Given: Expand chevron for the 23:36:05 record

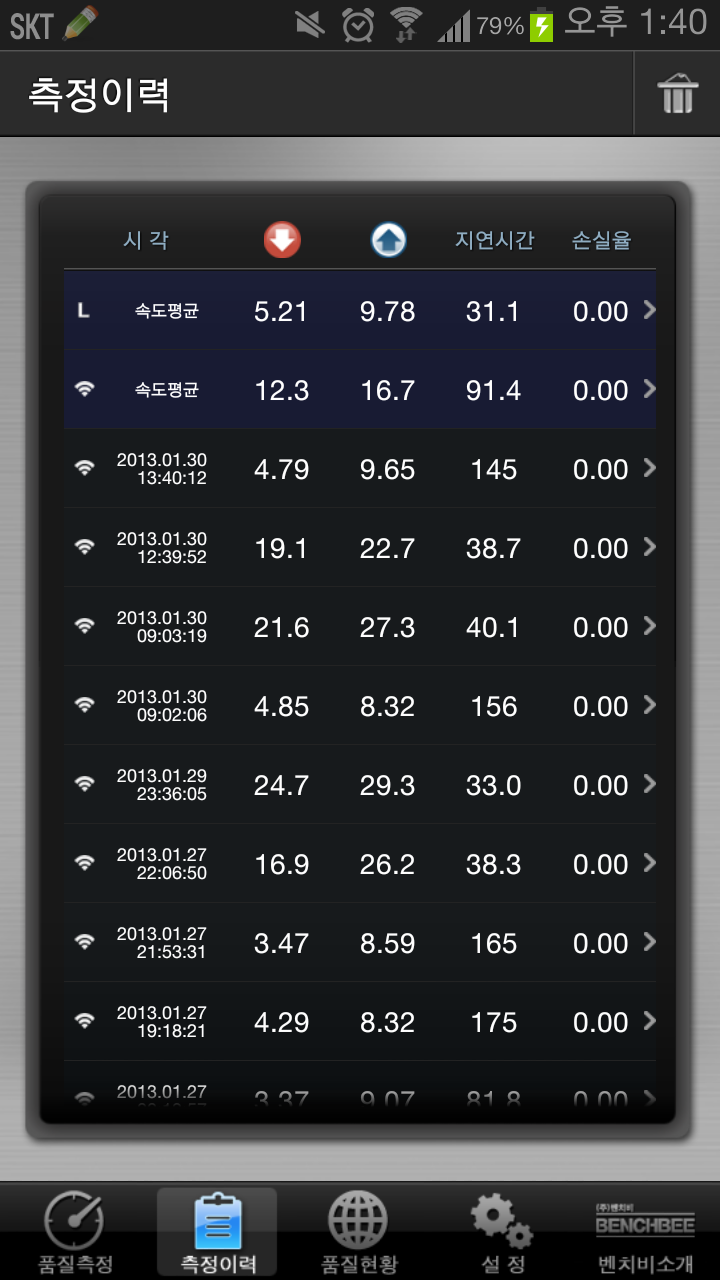Looking at the screenshot, I should tap(649, 784).
